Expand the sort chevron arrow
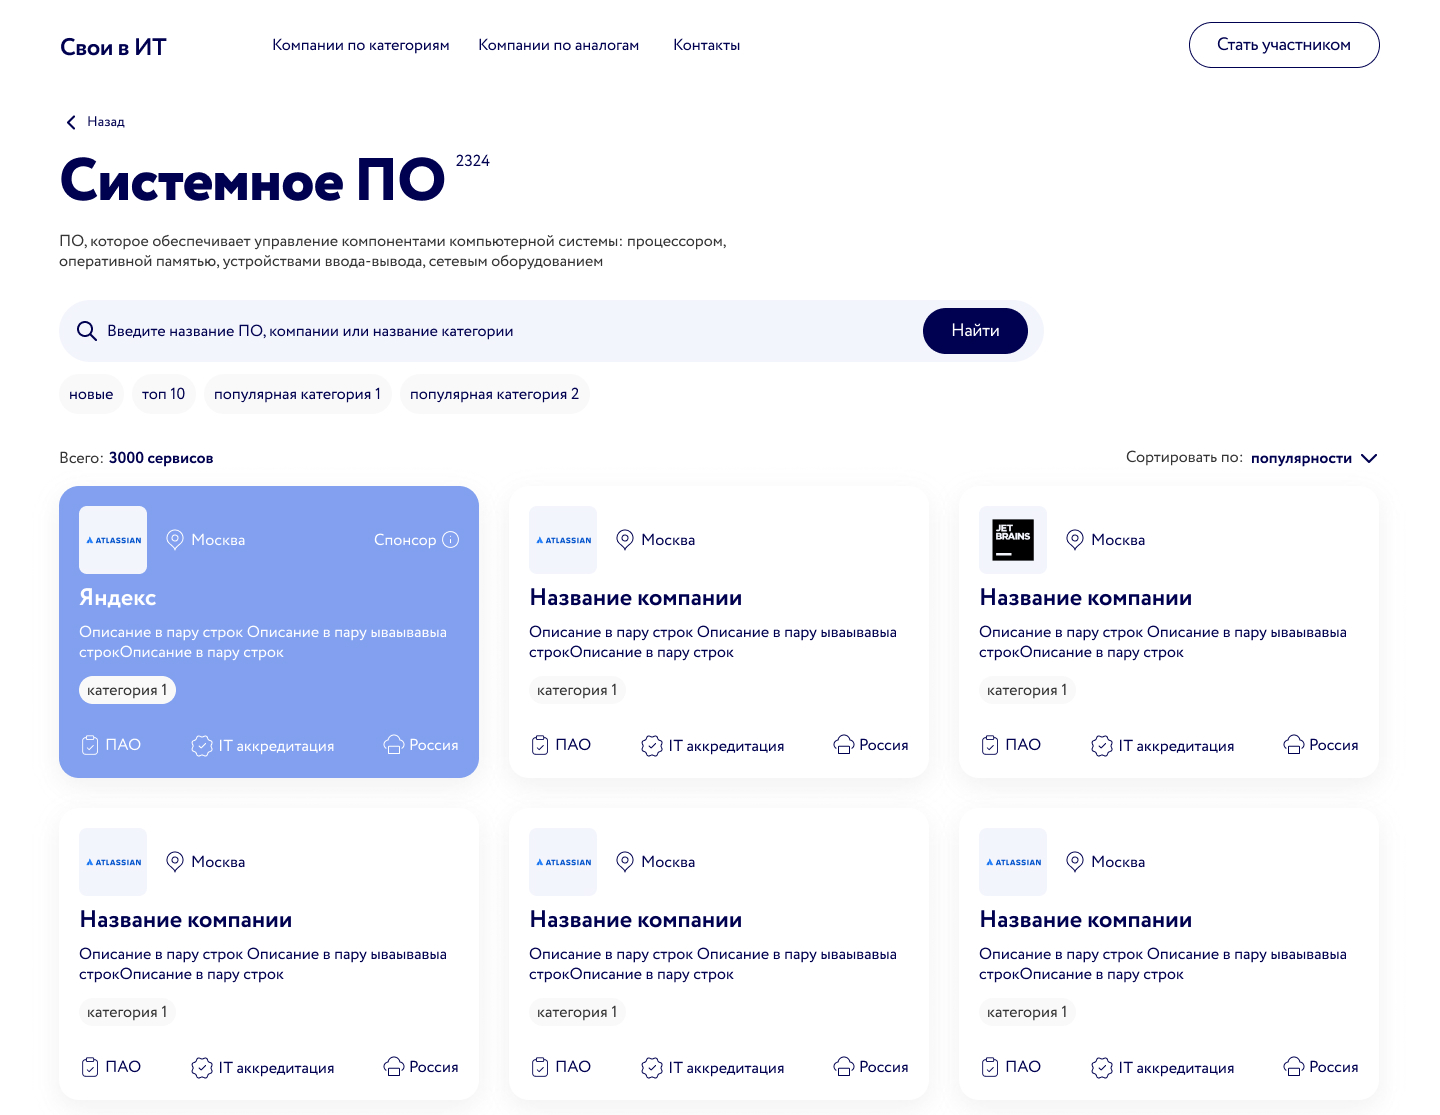Viewport: 1440px width, 1115px height. click(x=1370, y=458)
